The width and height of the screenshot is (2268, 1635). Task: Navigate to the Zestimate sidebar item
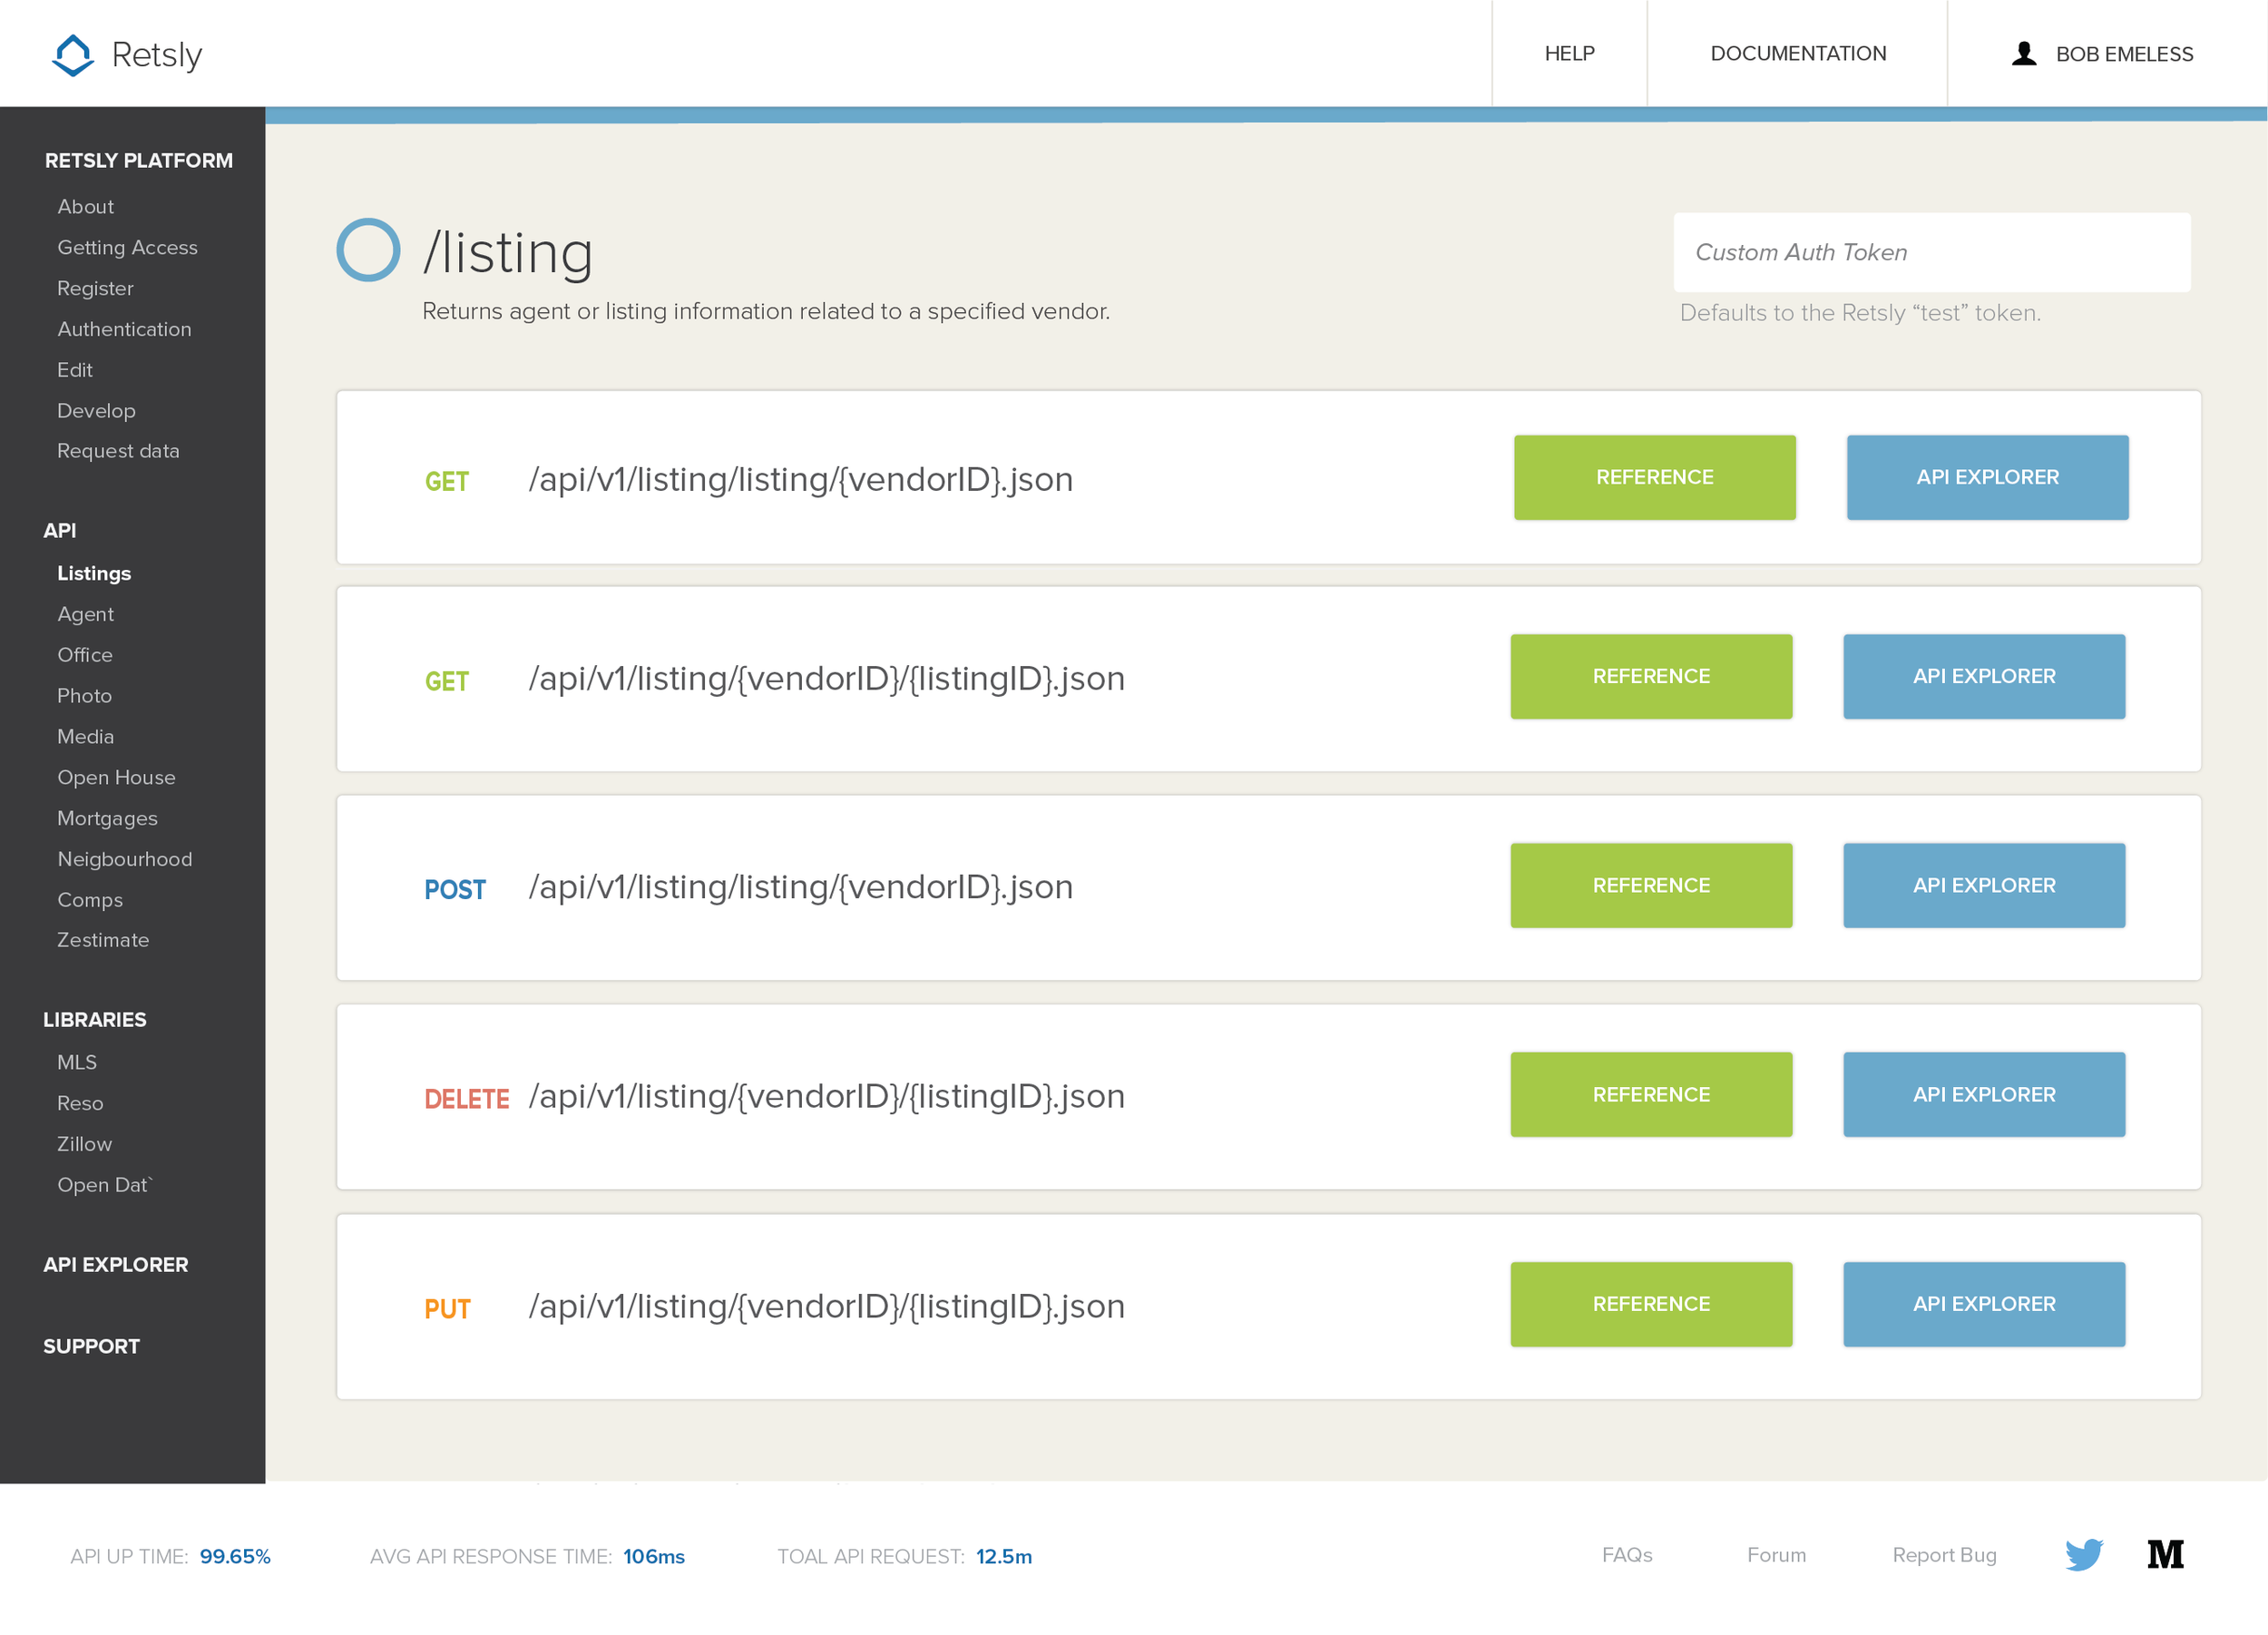point(104,939)
